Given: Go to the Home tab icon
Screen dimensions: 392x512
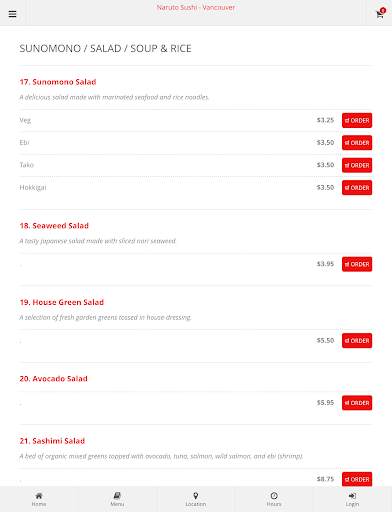Looking at the screenshot, I should tap(39, 496).
